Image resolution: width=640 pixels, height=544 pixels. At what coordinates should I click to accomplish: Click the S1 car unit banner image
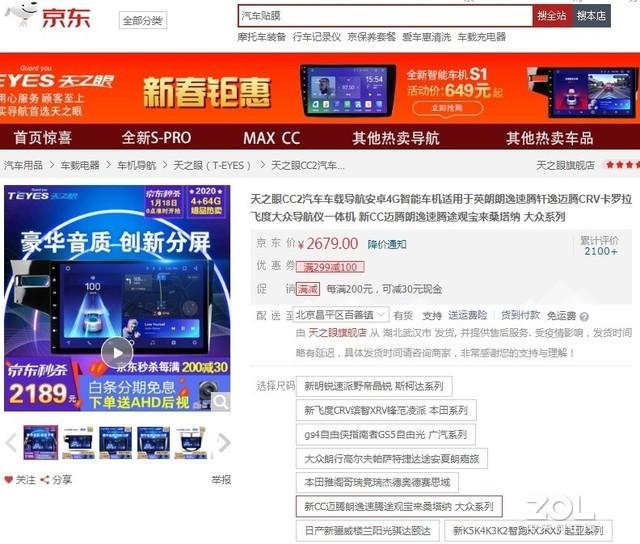click(348, 90)
